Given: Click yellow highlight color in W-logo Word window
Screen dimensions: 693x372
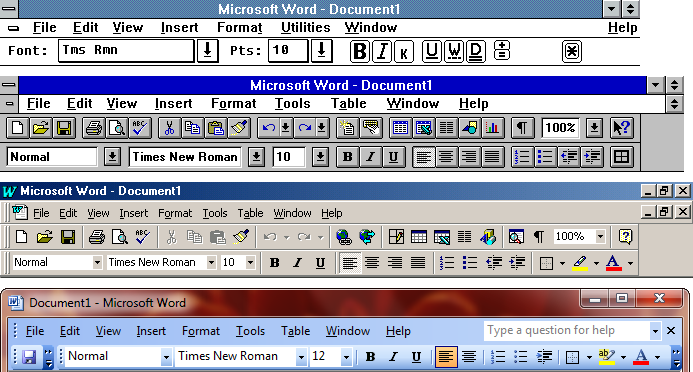Looking at the screenshot, I should [580, 263].
